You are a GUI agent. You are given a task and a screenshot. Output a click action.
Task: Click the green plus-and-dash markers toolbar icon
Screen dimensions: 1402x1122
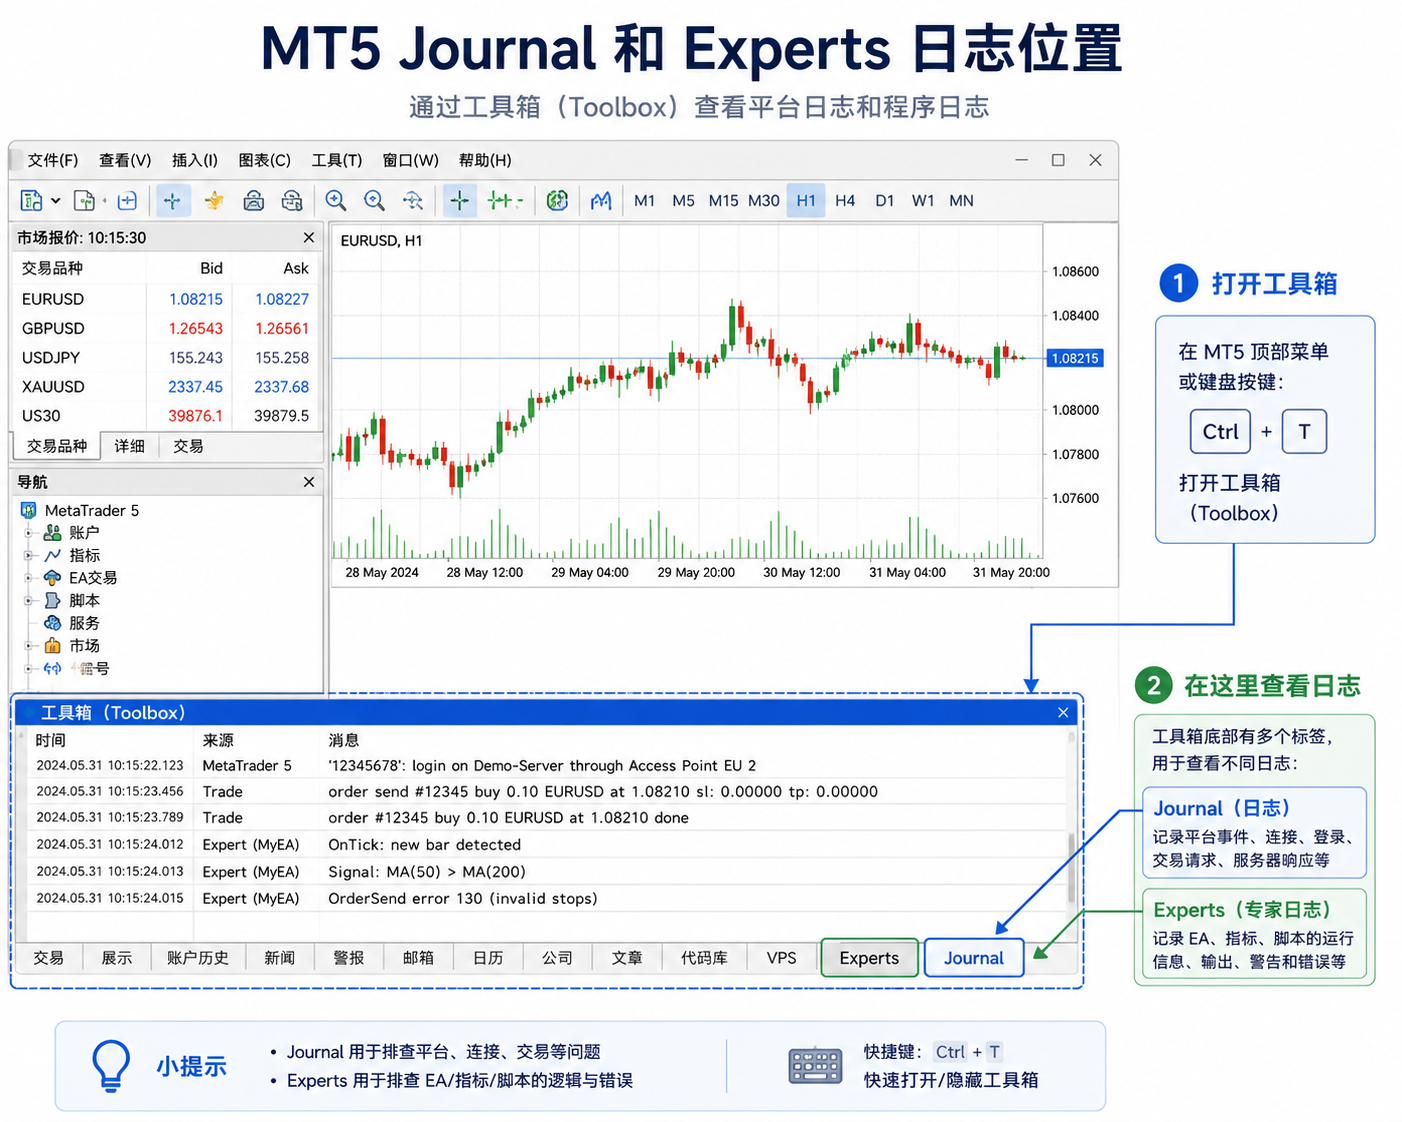tap(504, 201)
